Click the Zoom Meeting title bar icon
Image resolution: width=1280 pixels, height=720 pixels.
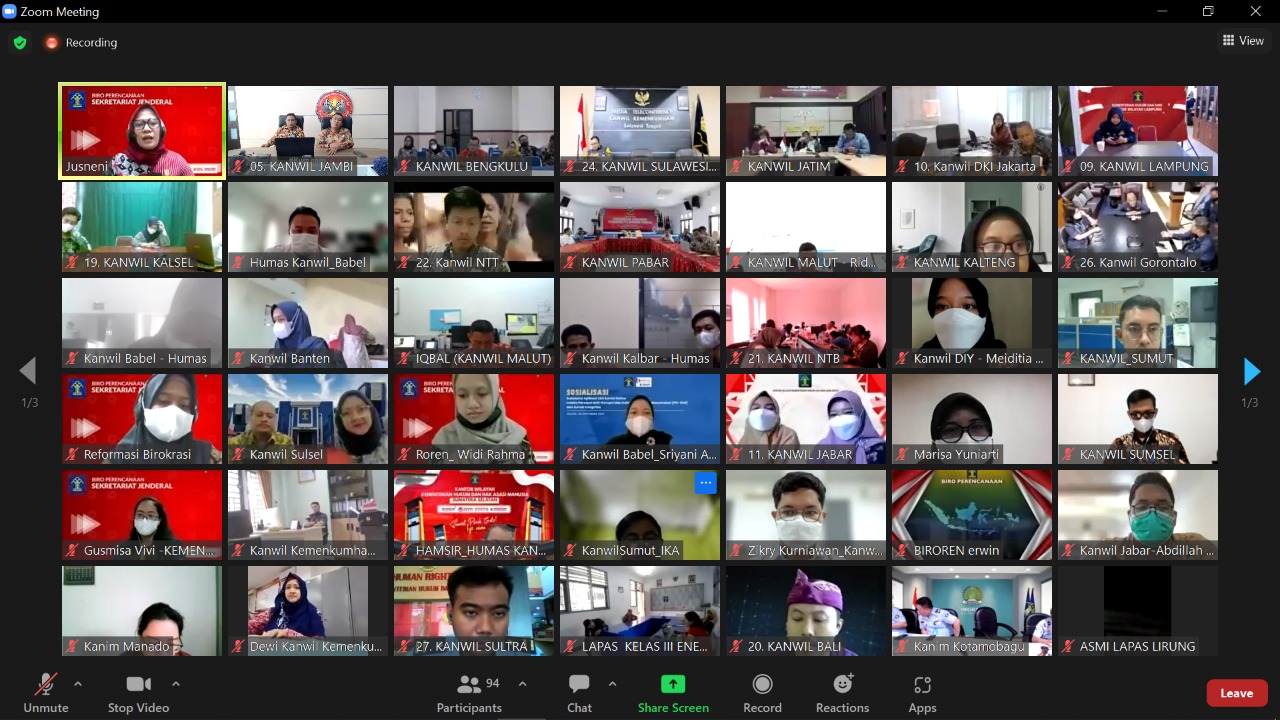[x=9, y=11]
